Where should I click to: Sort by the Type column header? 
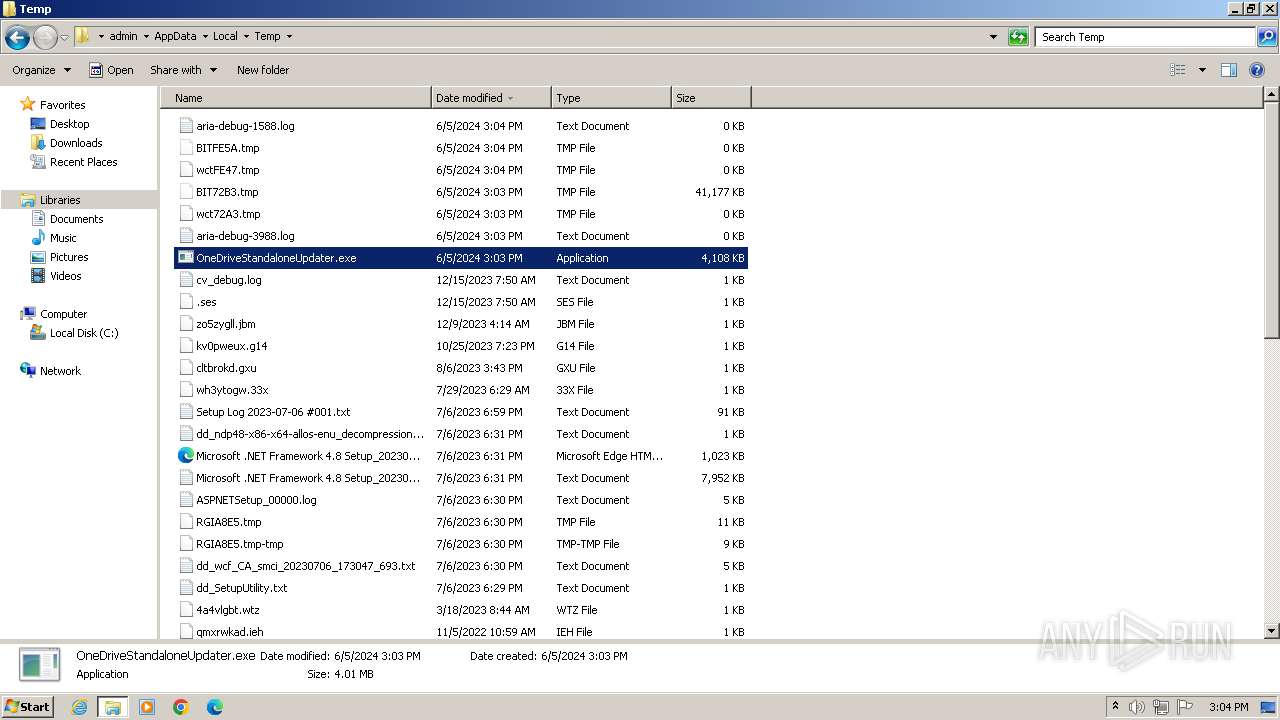(x=611, y=98)
